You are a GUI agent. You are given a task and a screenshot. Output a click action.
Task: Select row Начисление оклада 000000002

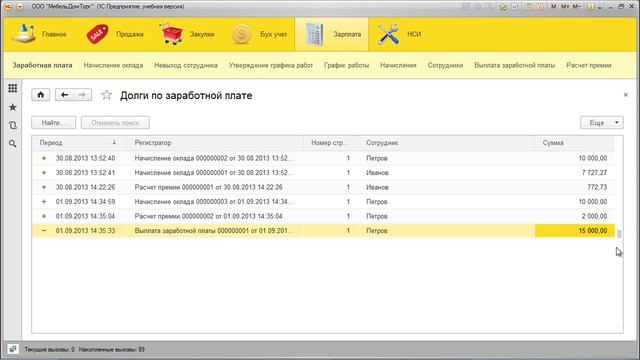(323, 158)
